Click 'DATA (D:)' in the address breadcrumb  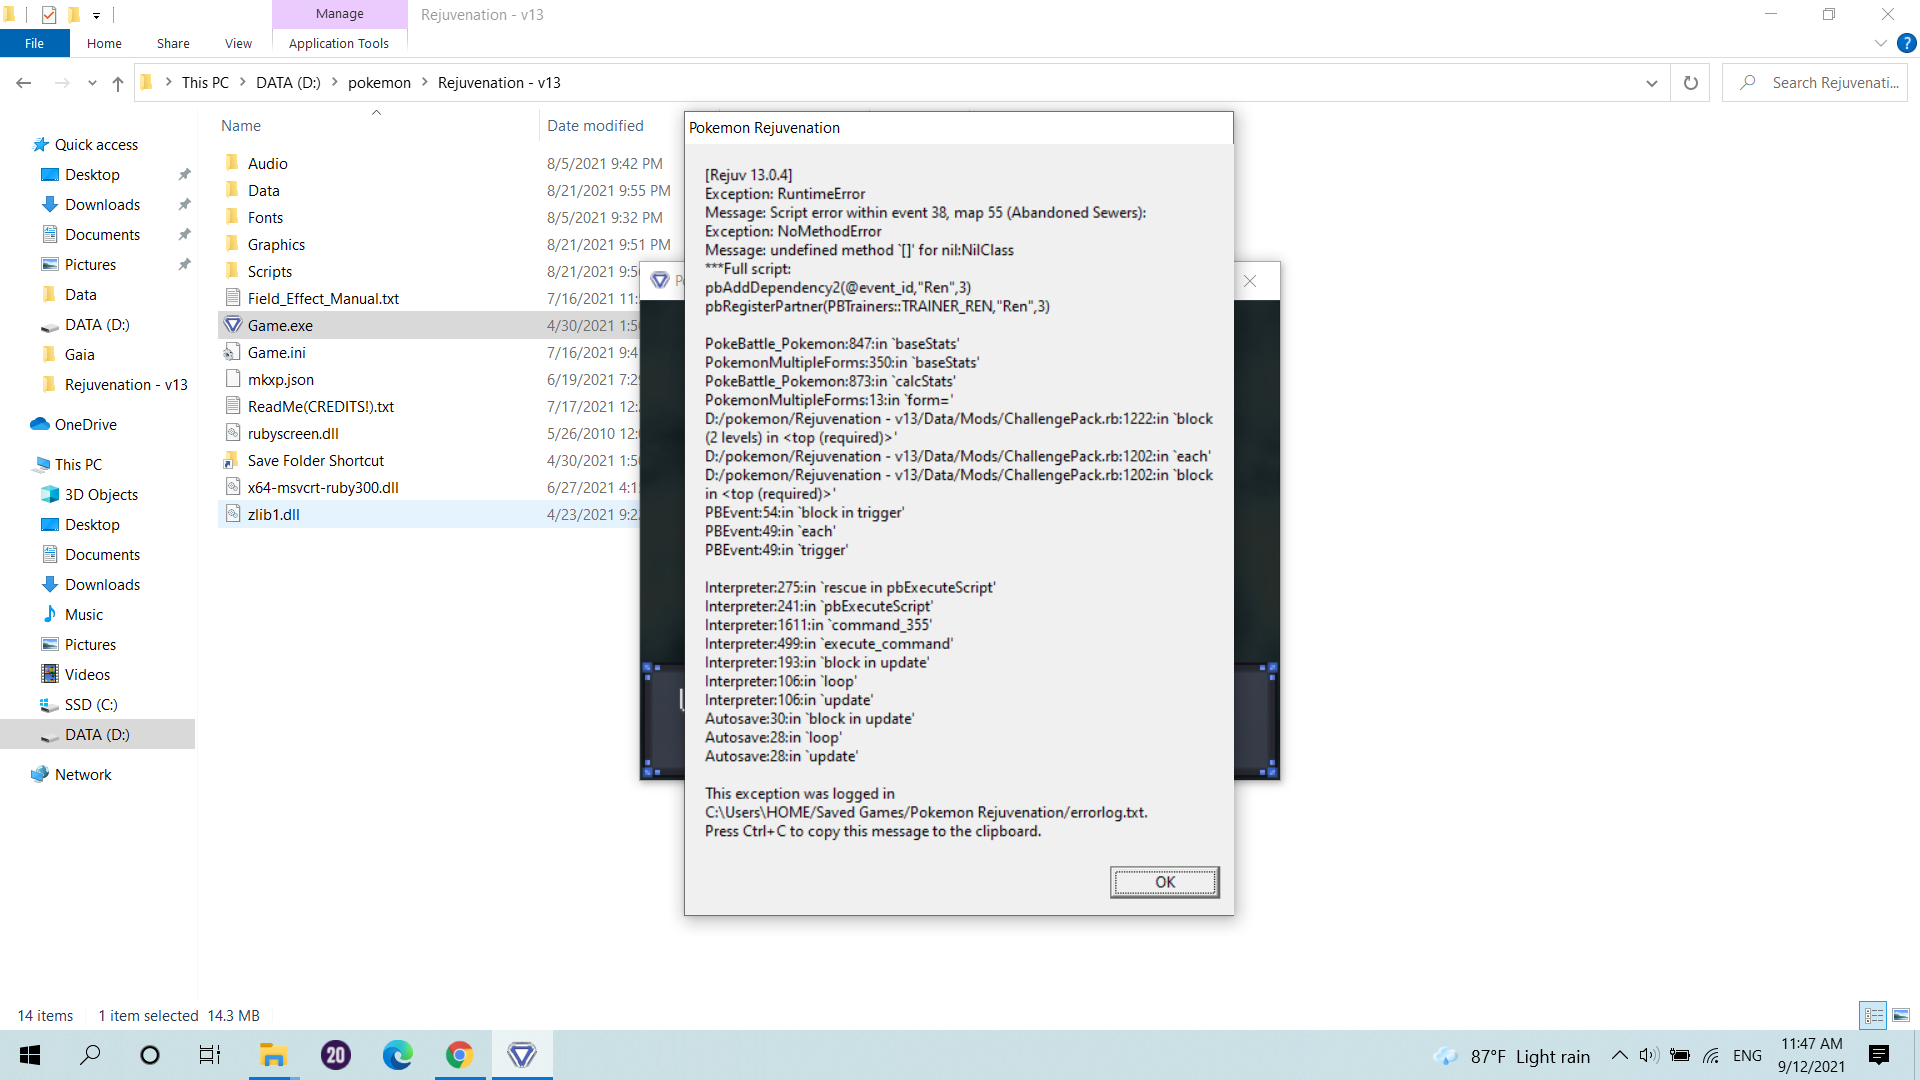tap(288, 83)
